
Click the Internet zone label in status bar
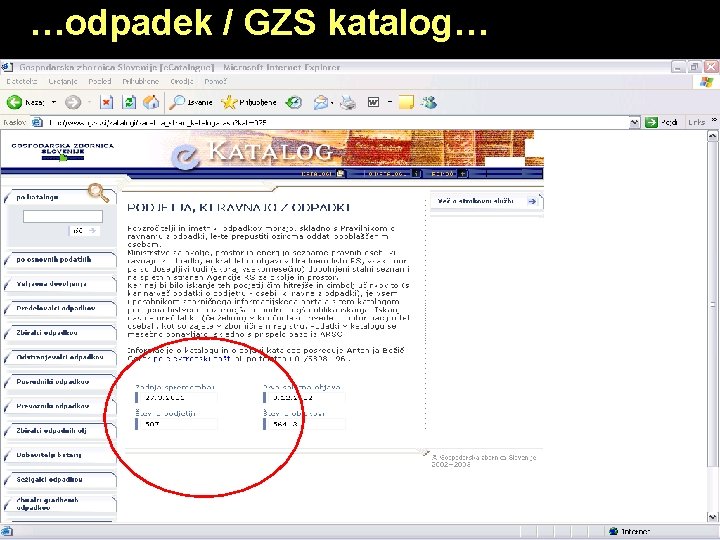pyautogui.click(x=636, y=531)
